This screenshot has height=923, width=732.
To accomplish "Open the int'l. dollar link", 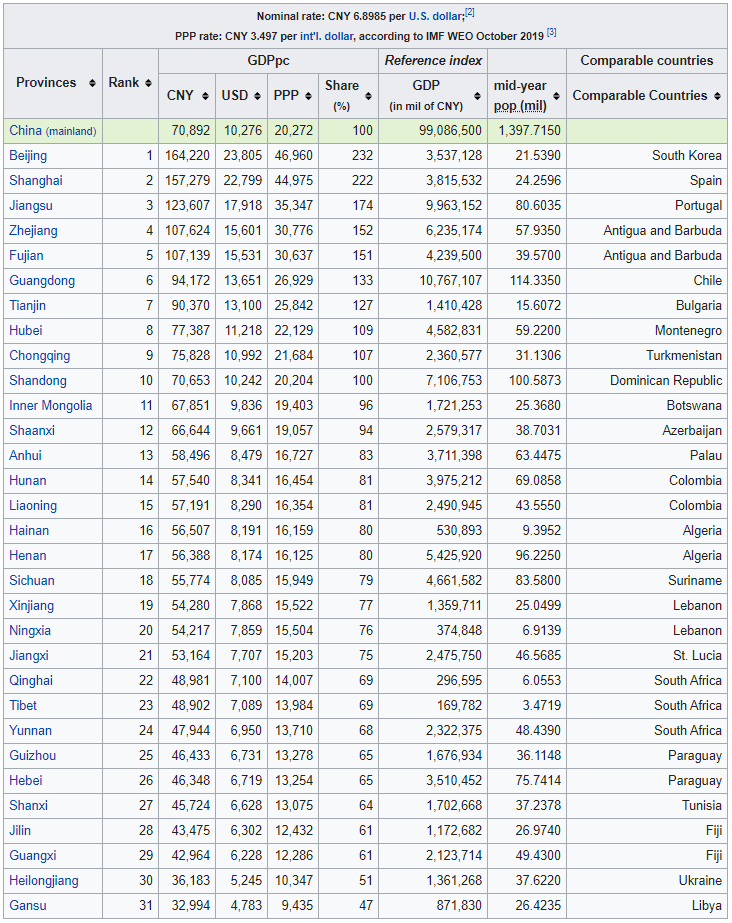I will point(327,36).
